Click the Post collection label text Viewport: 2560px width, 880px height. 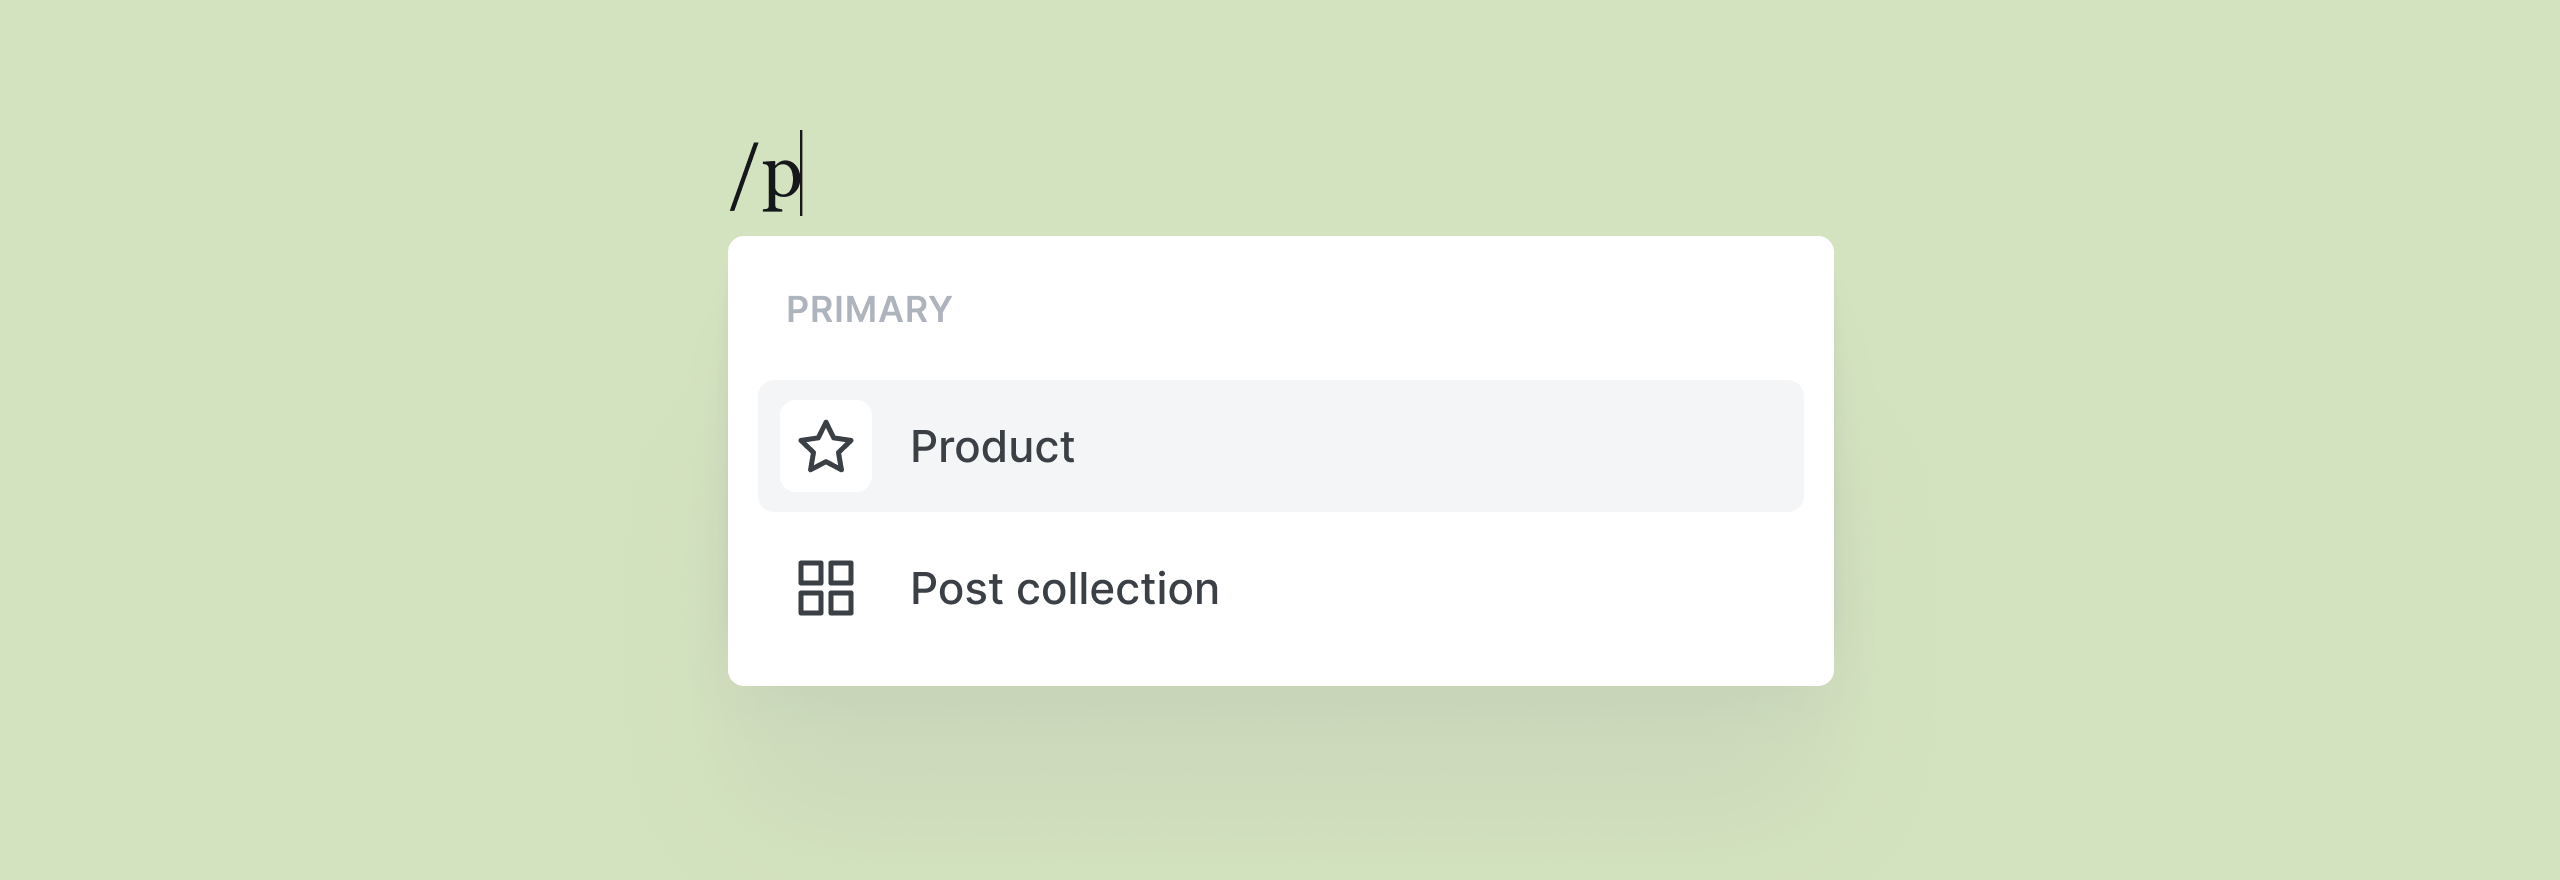click(1064, 588)
